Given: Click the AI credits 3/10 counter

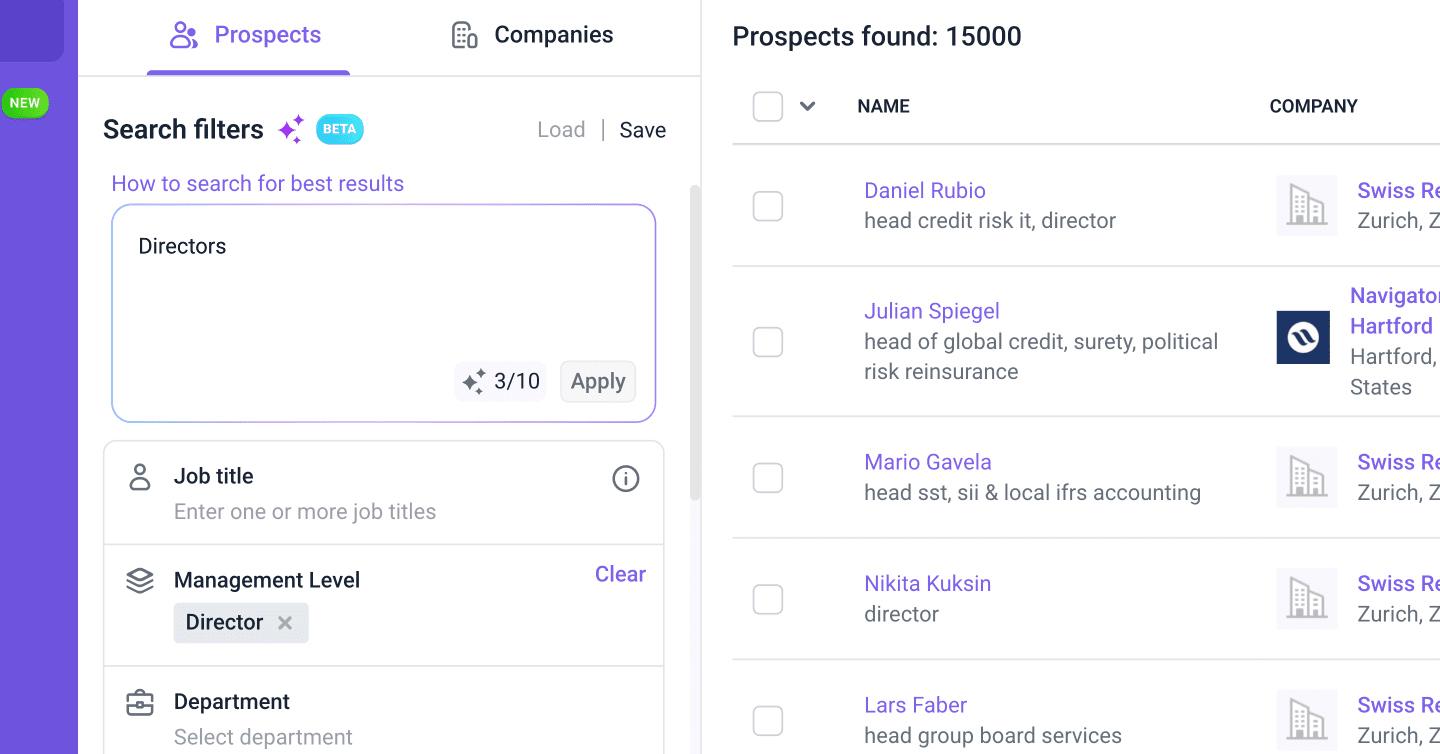Looking at the screenshot, I should [x=501, y=381].
